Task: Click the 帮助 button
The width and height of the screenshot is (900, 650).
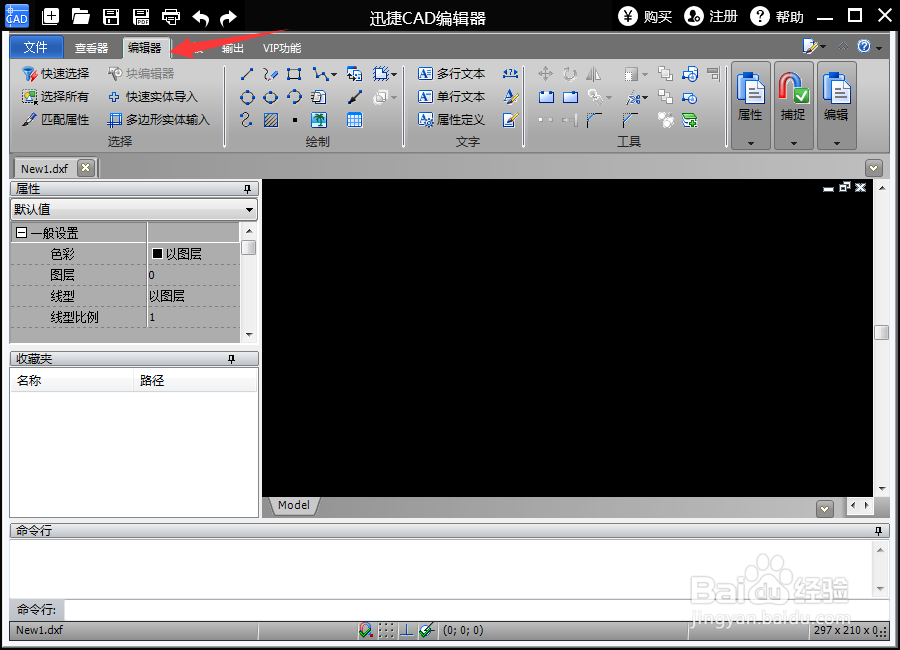Action: (777, 17)
